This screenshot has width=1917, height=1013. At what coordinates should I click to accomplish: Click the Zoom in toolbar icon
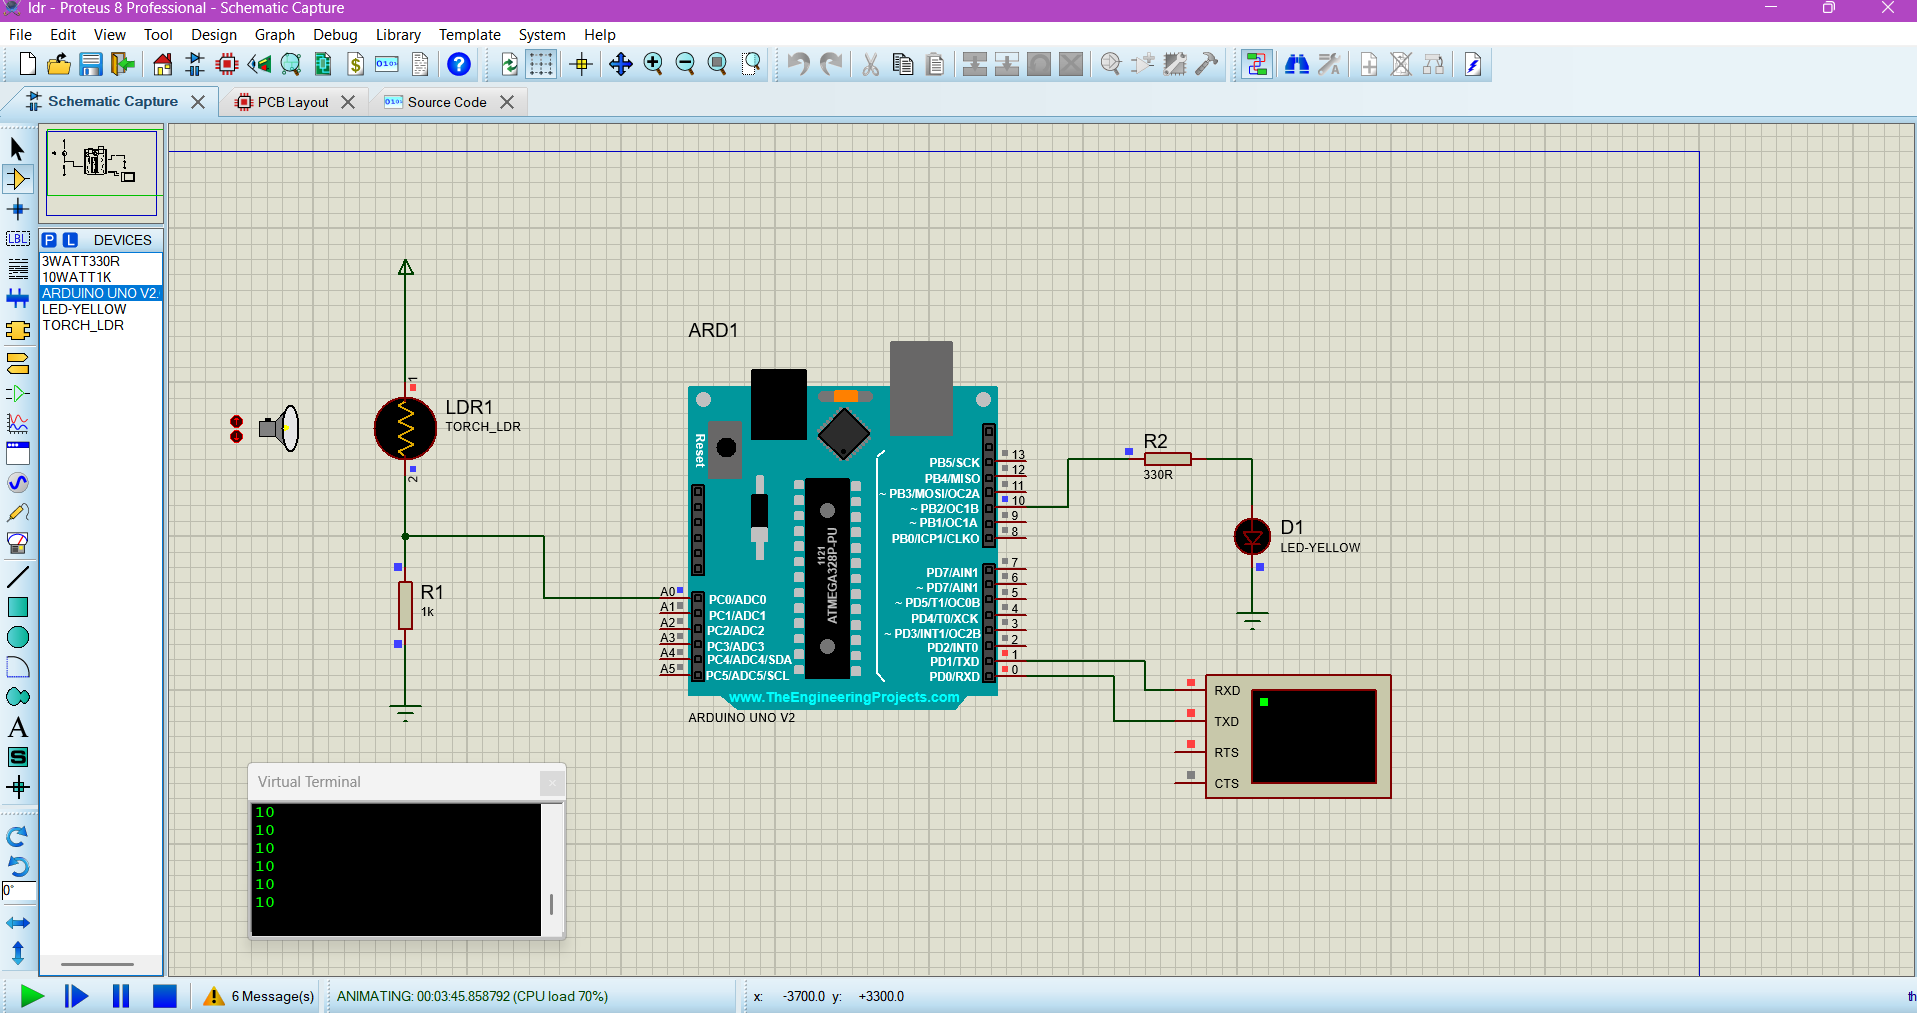tap(653, 65)
